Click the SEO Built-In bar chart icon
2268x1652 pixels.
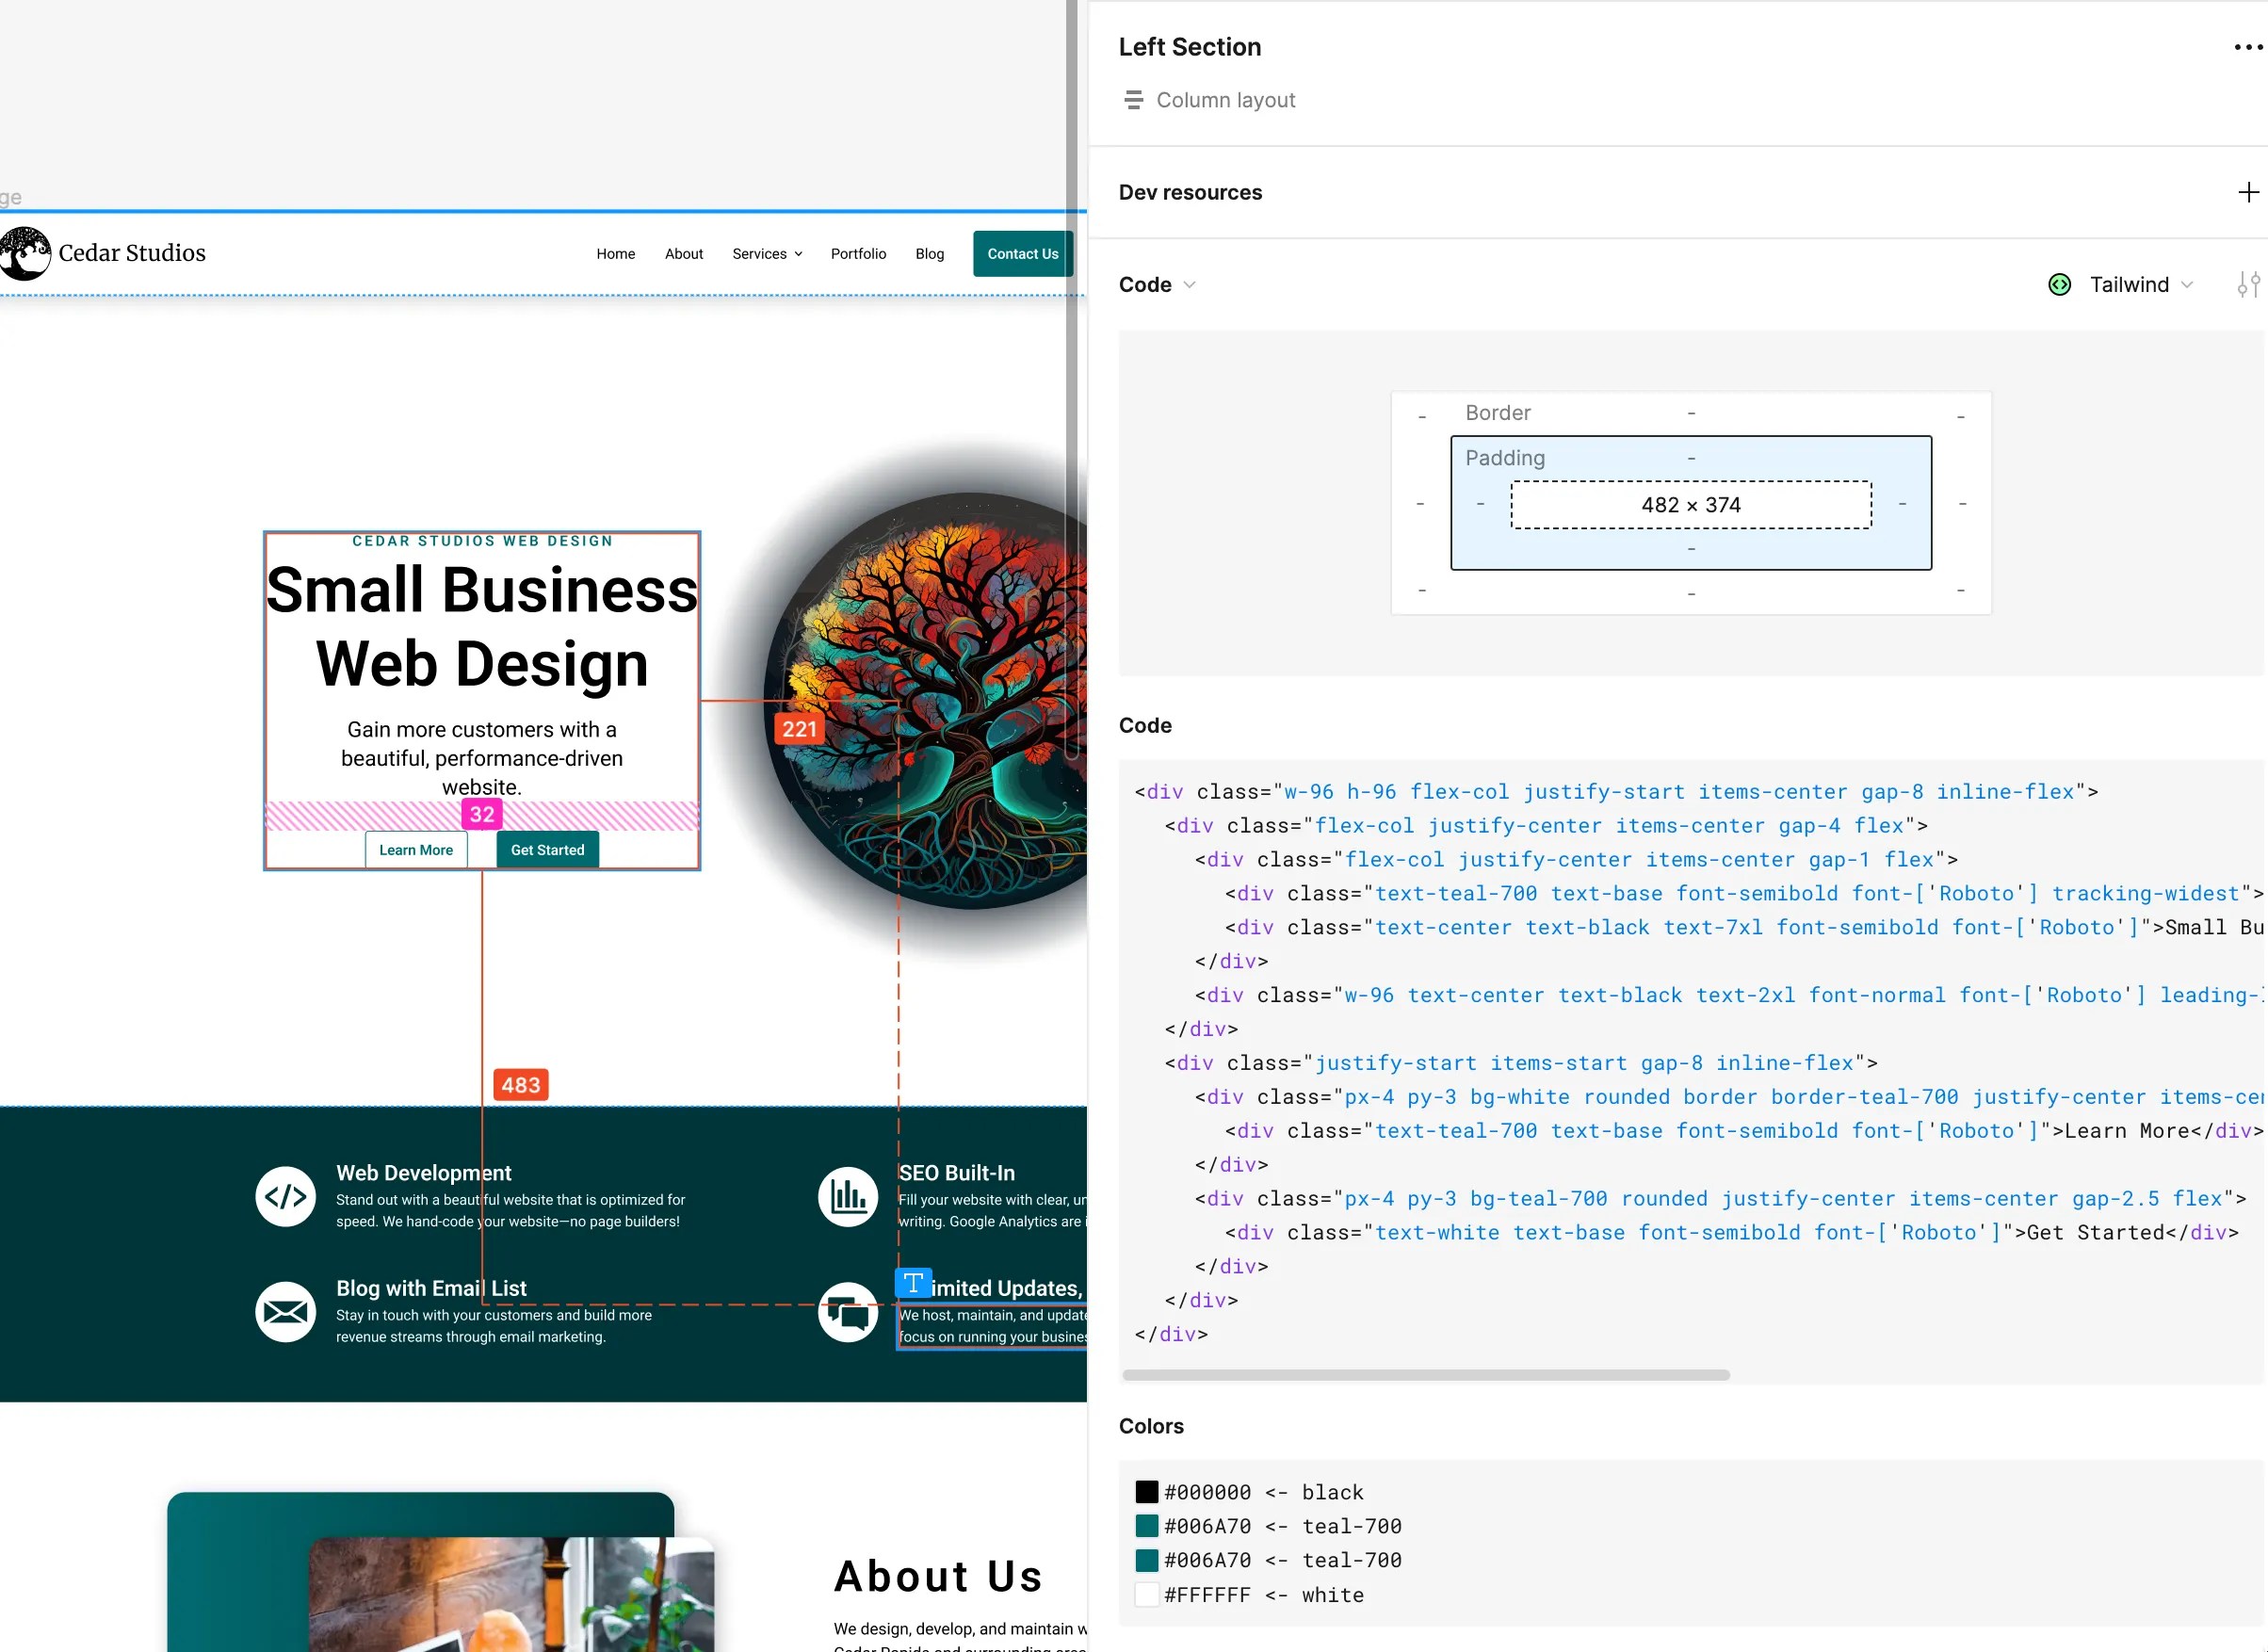point(847,1196)
